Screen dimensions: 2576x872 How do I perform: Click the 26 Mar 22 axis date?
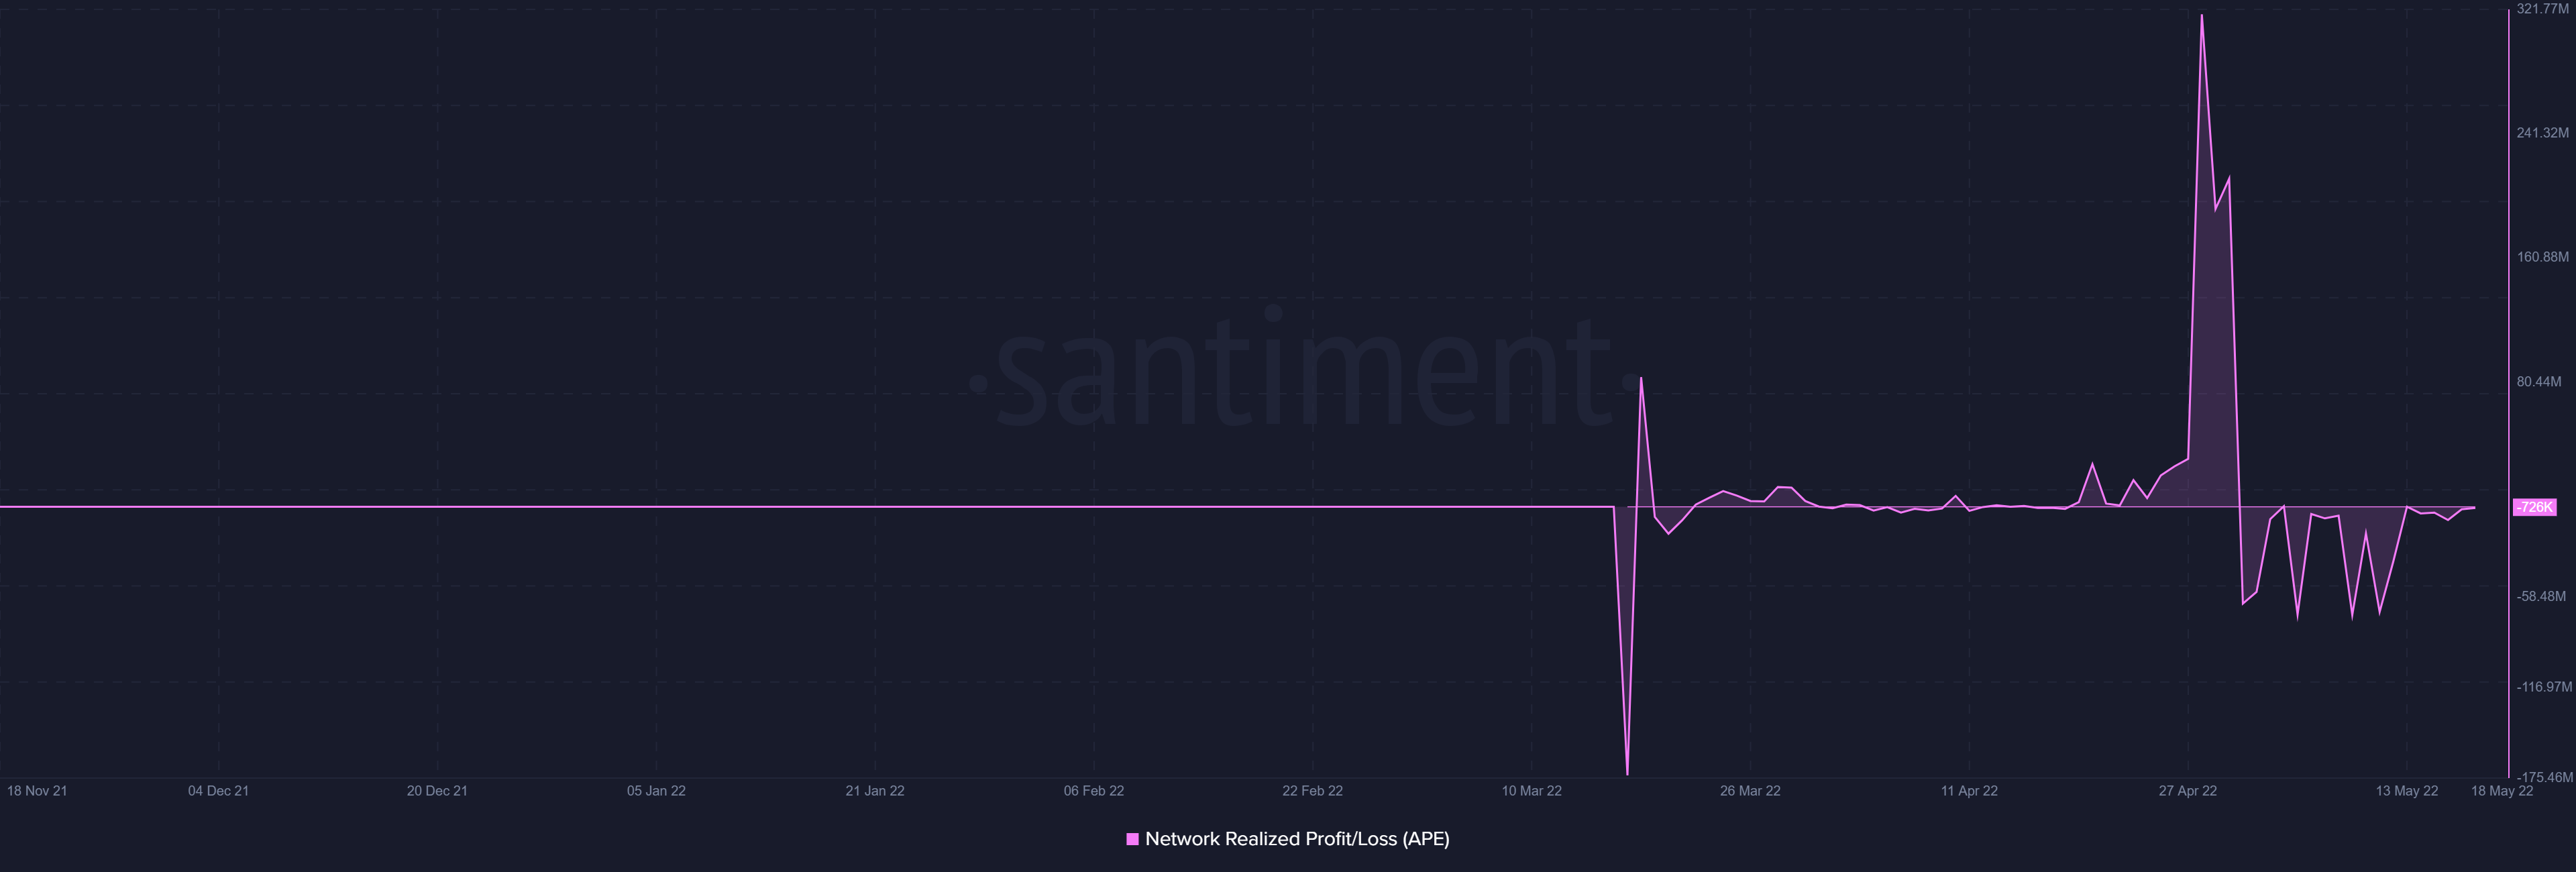pyautogui.click(x=1750, y=791)
